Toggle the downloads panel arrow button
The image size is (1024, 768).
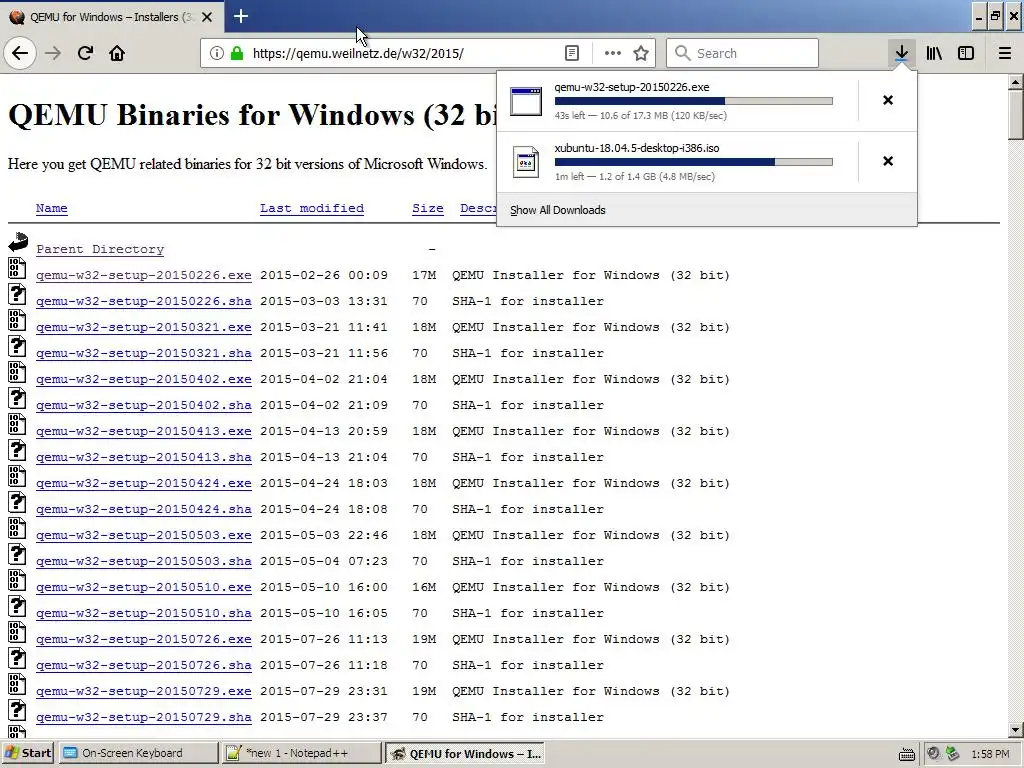pyautogui.click(x=901, y=53)
